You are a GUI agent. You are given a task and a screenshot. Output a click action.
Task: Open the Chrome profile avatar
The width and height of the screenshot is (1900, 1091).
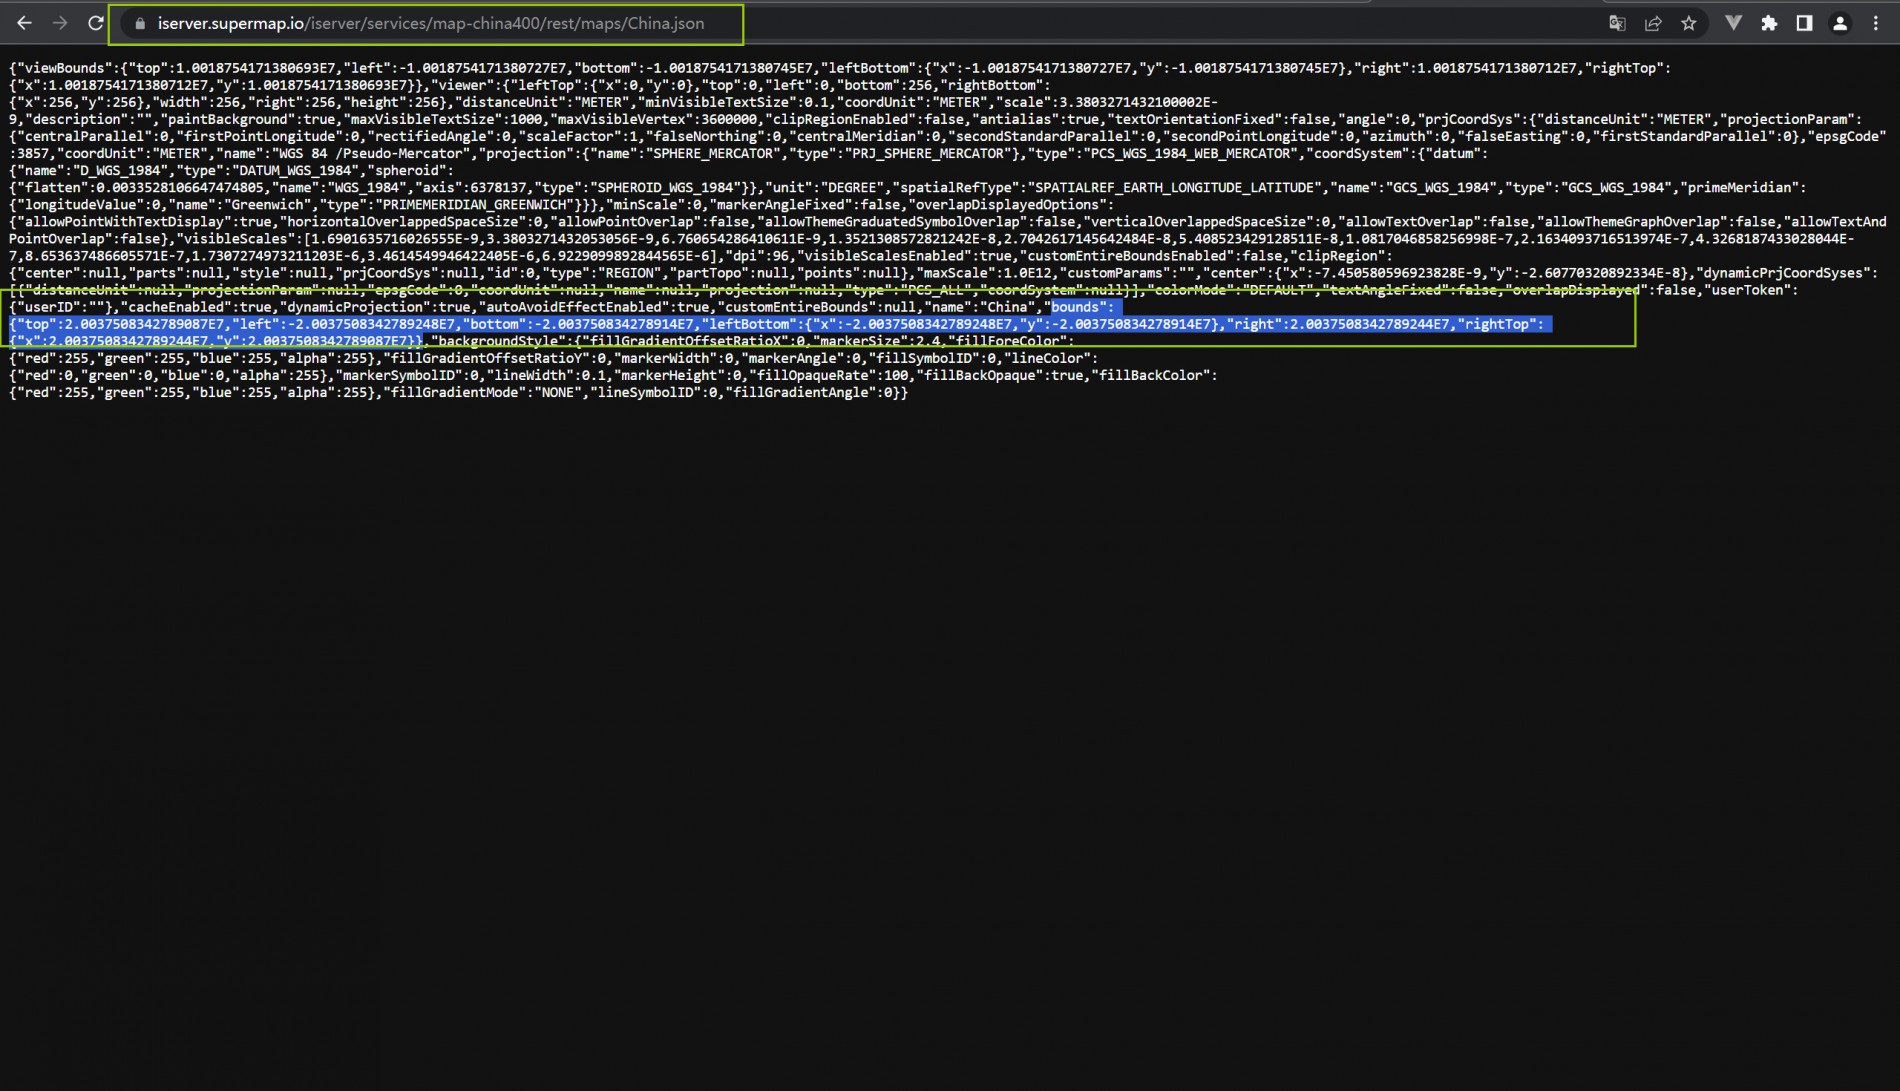1840,23
